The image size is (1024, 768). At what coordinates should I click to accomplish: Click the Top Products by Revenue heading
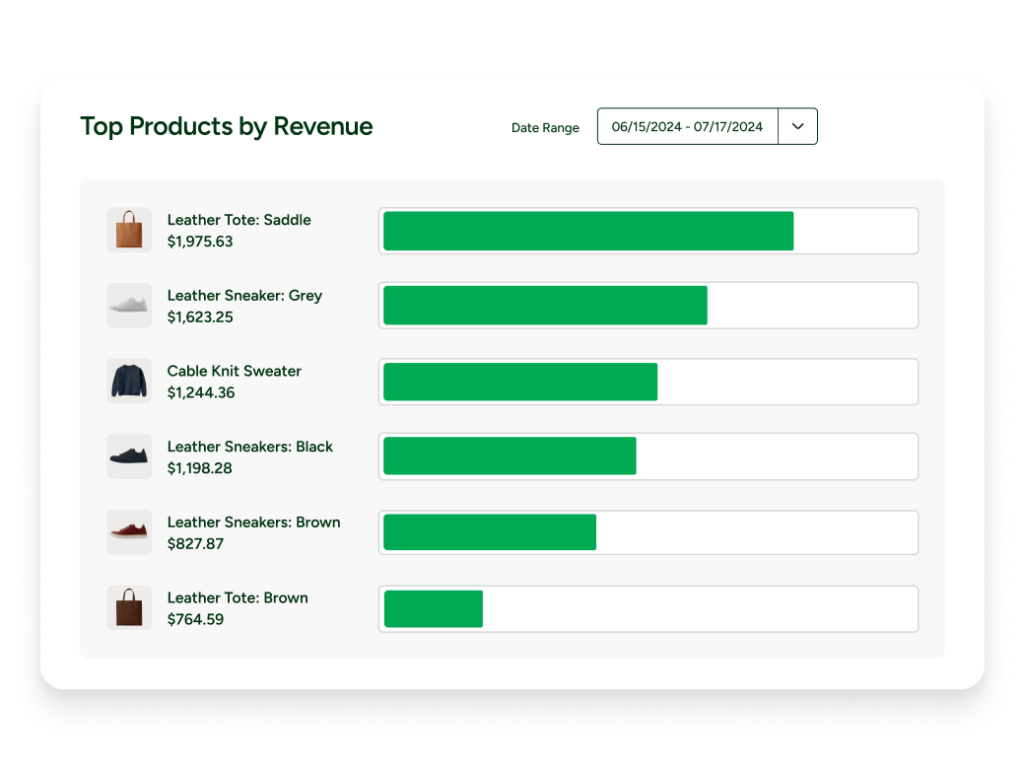[x=226, y=127]
